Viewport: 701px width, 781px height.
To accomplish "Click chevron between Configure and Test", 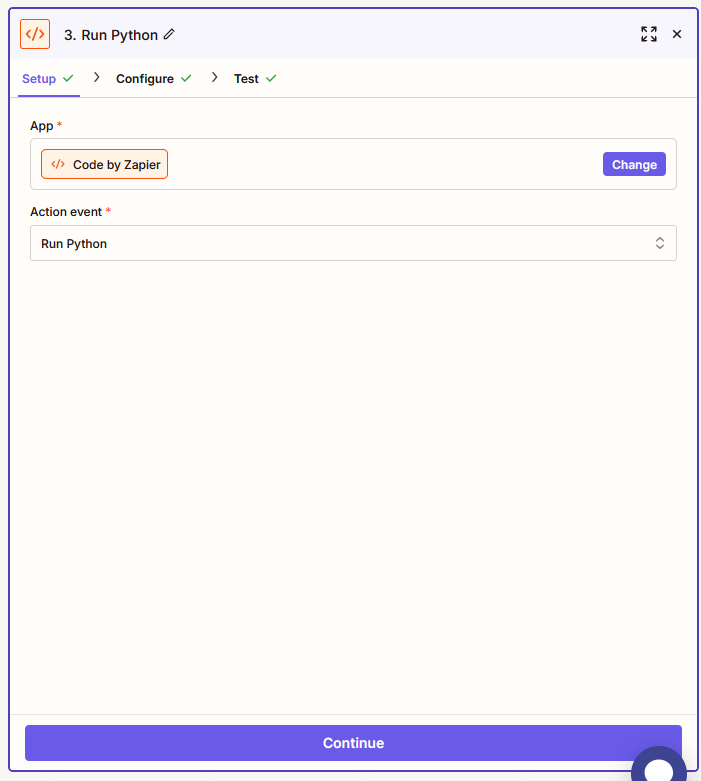I will tap(215, 77).
